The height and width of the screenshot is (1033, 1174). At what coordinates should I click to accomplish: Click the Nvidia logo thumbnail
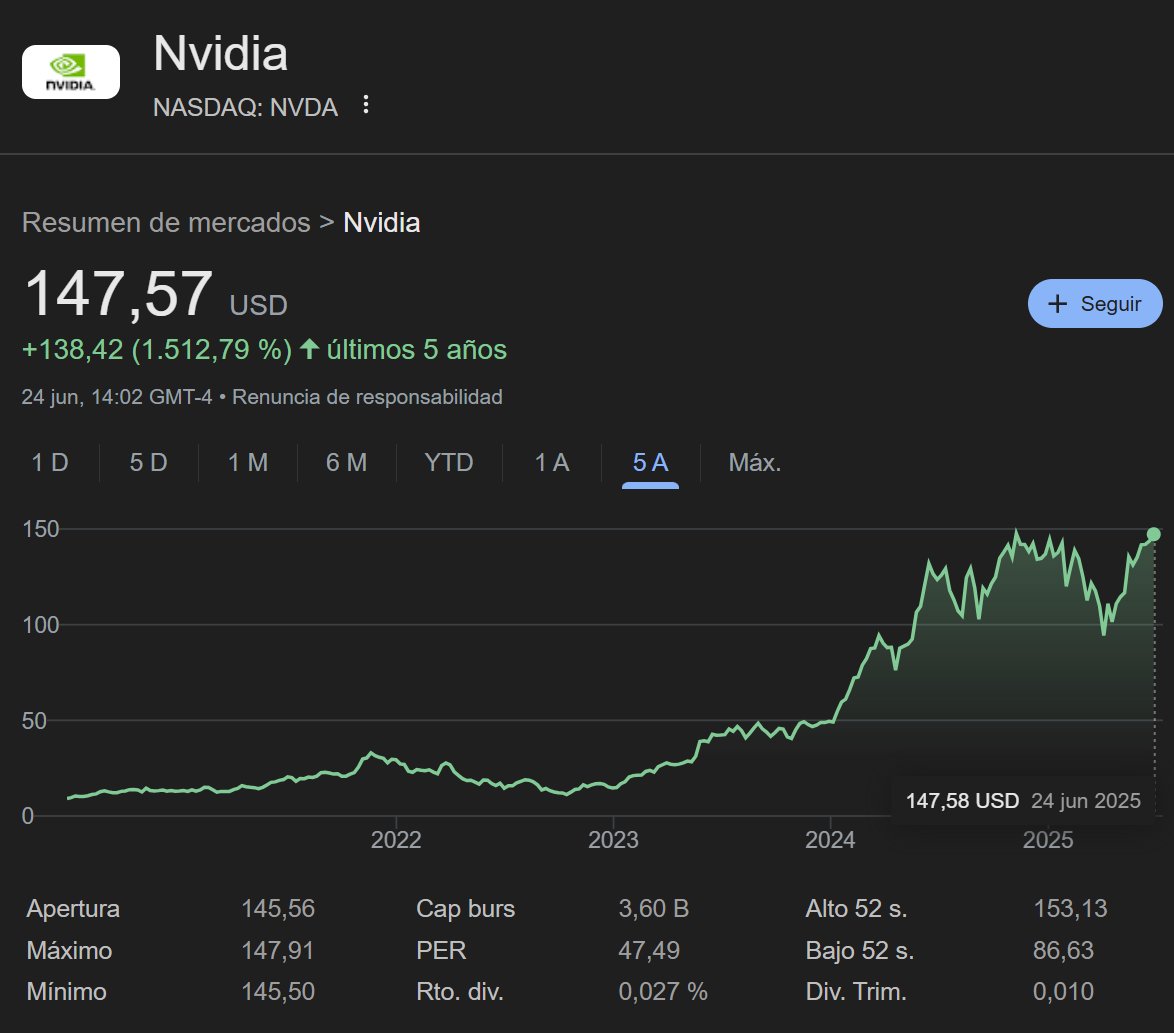(x=71, y=72)
